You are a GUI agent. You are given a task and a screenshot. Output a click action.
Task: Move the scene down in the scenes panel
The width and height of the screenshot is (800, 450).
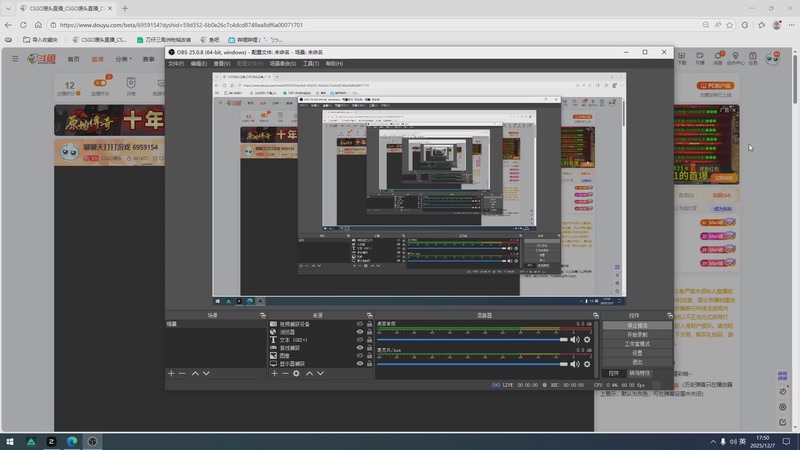(x=206, y=373)
